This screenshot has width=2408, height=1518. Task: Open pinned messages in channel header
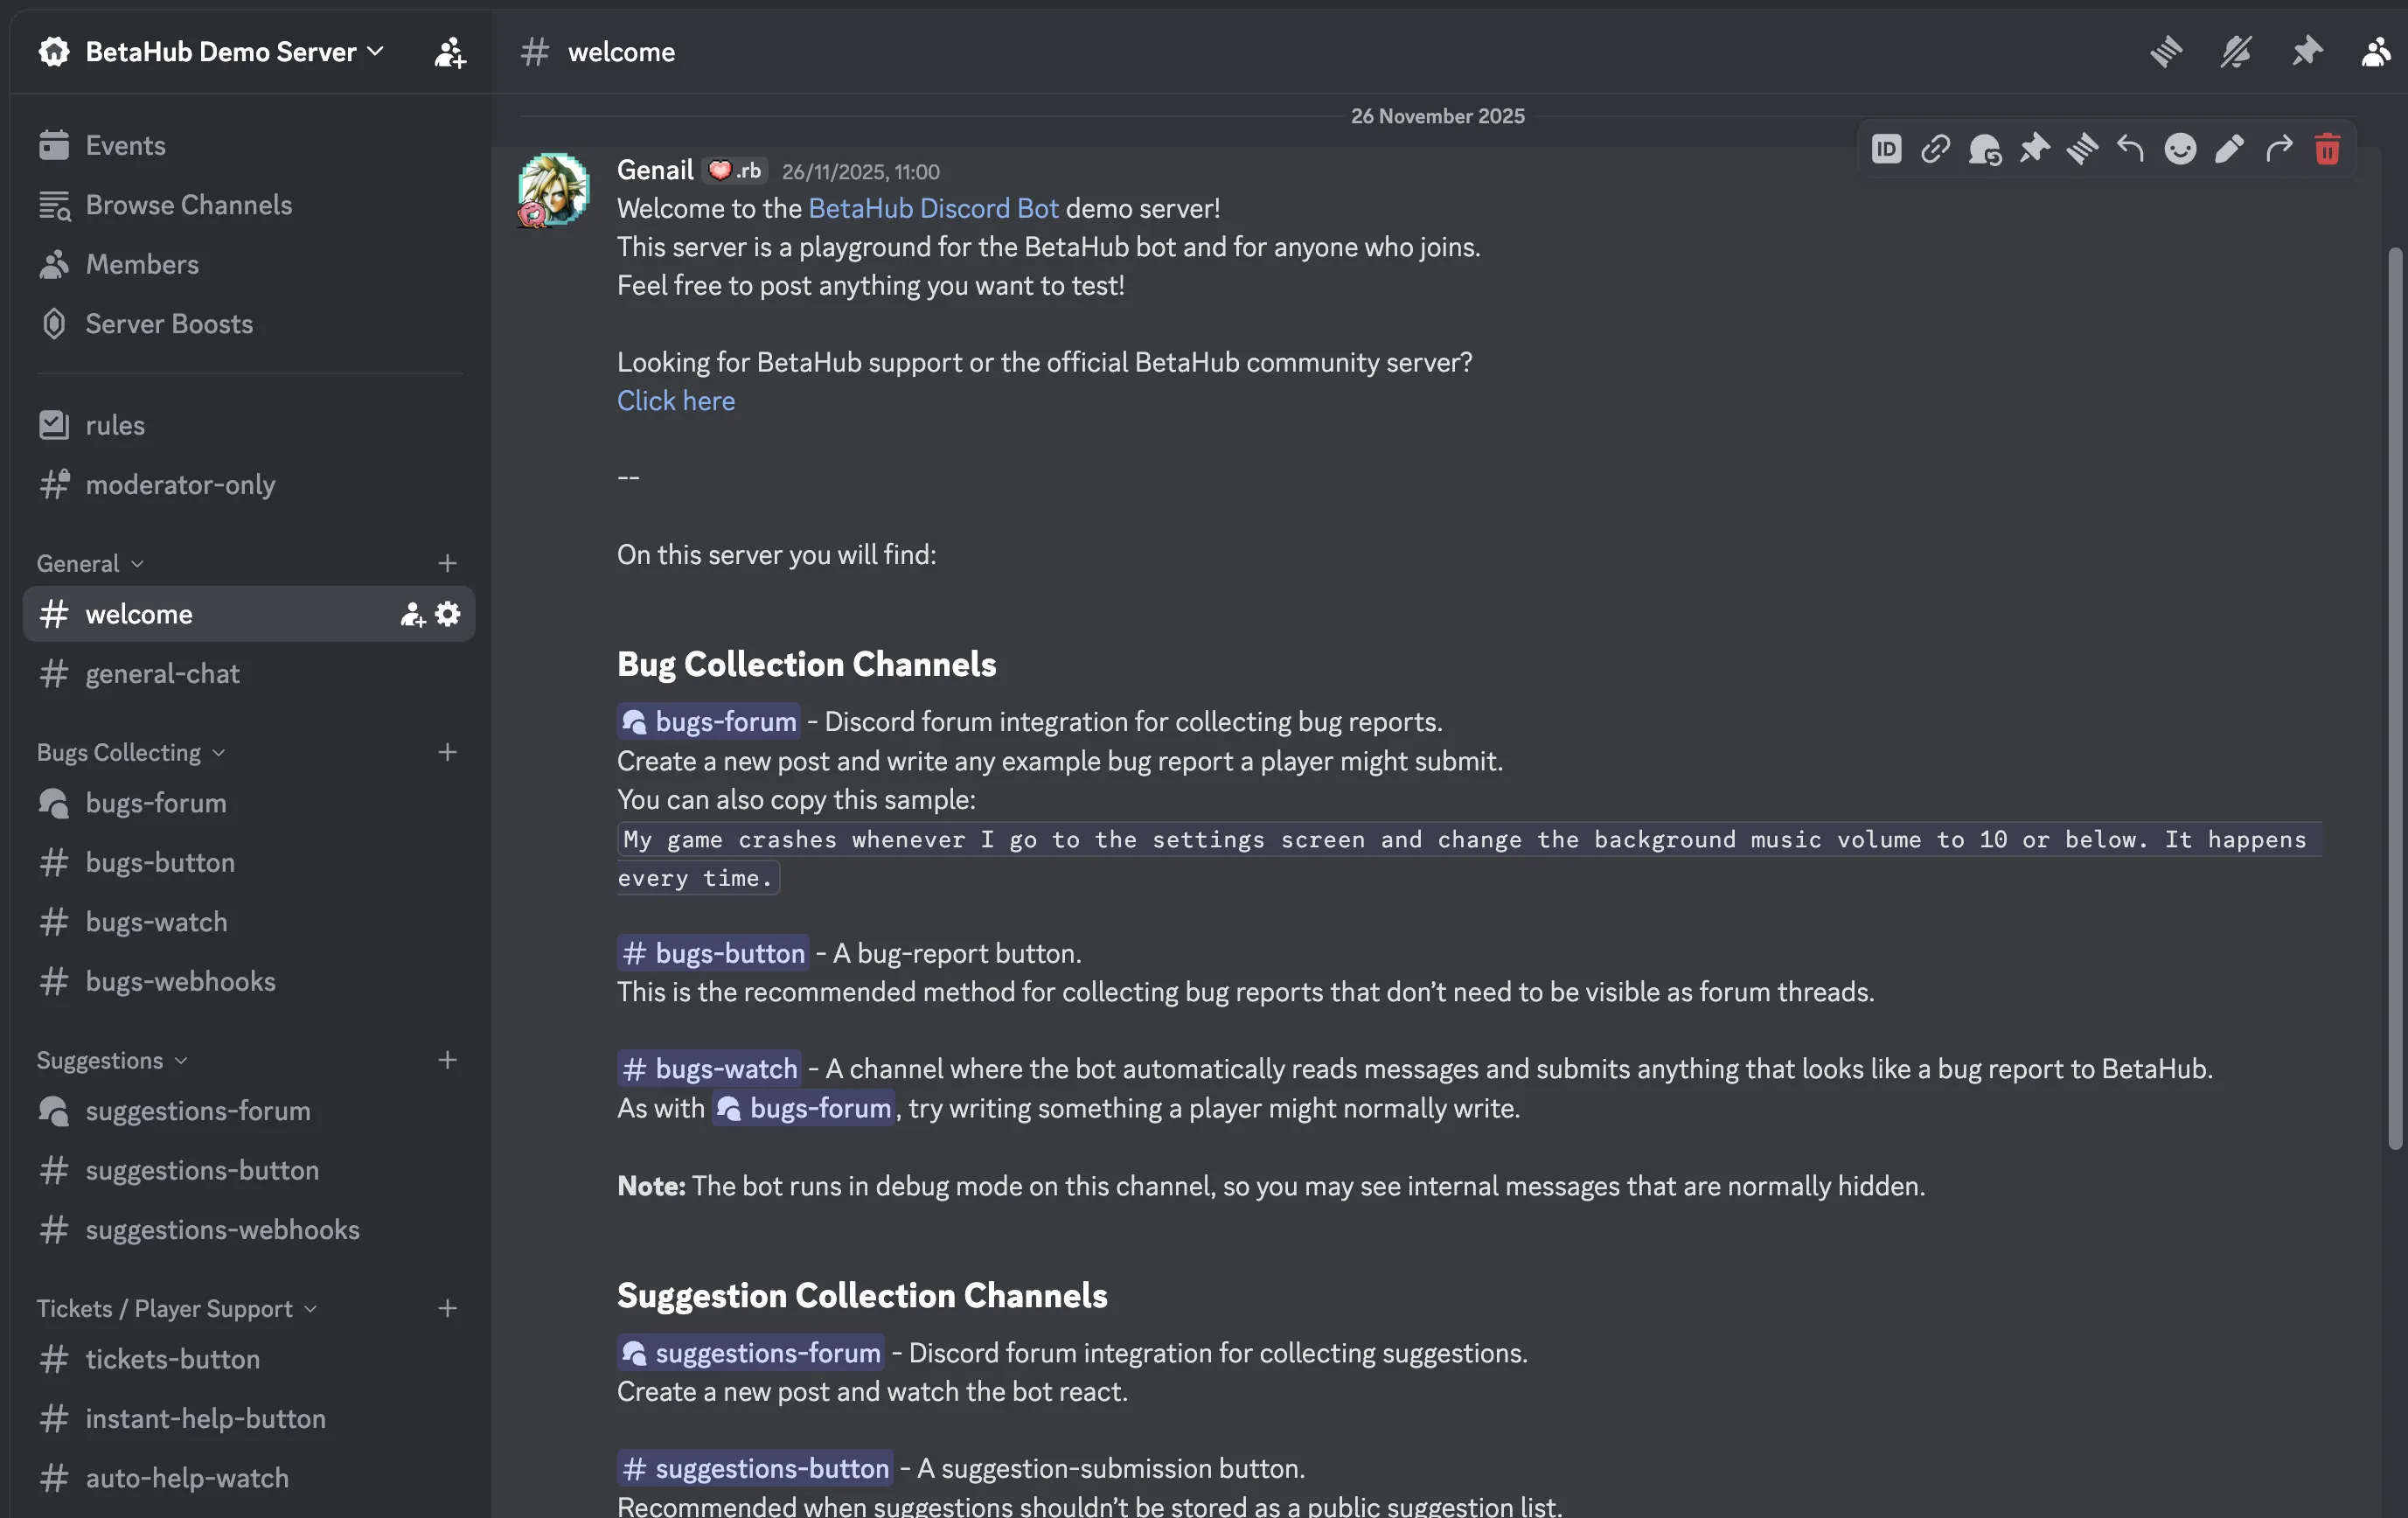click(x=2306, y=51)
